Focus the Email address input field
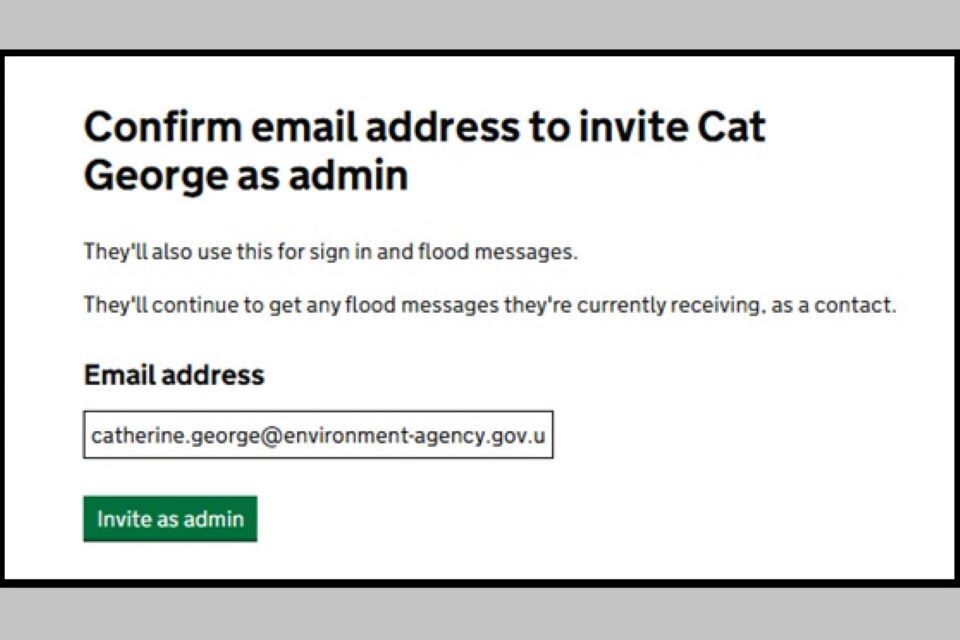This screenshot has height=640, width=960. [x=318, y=435]
